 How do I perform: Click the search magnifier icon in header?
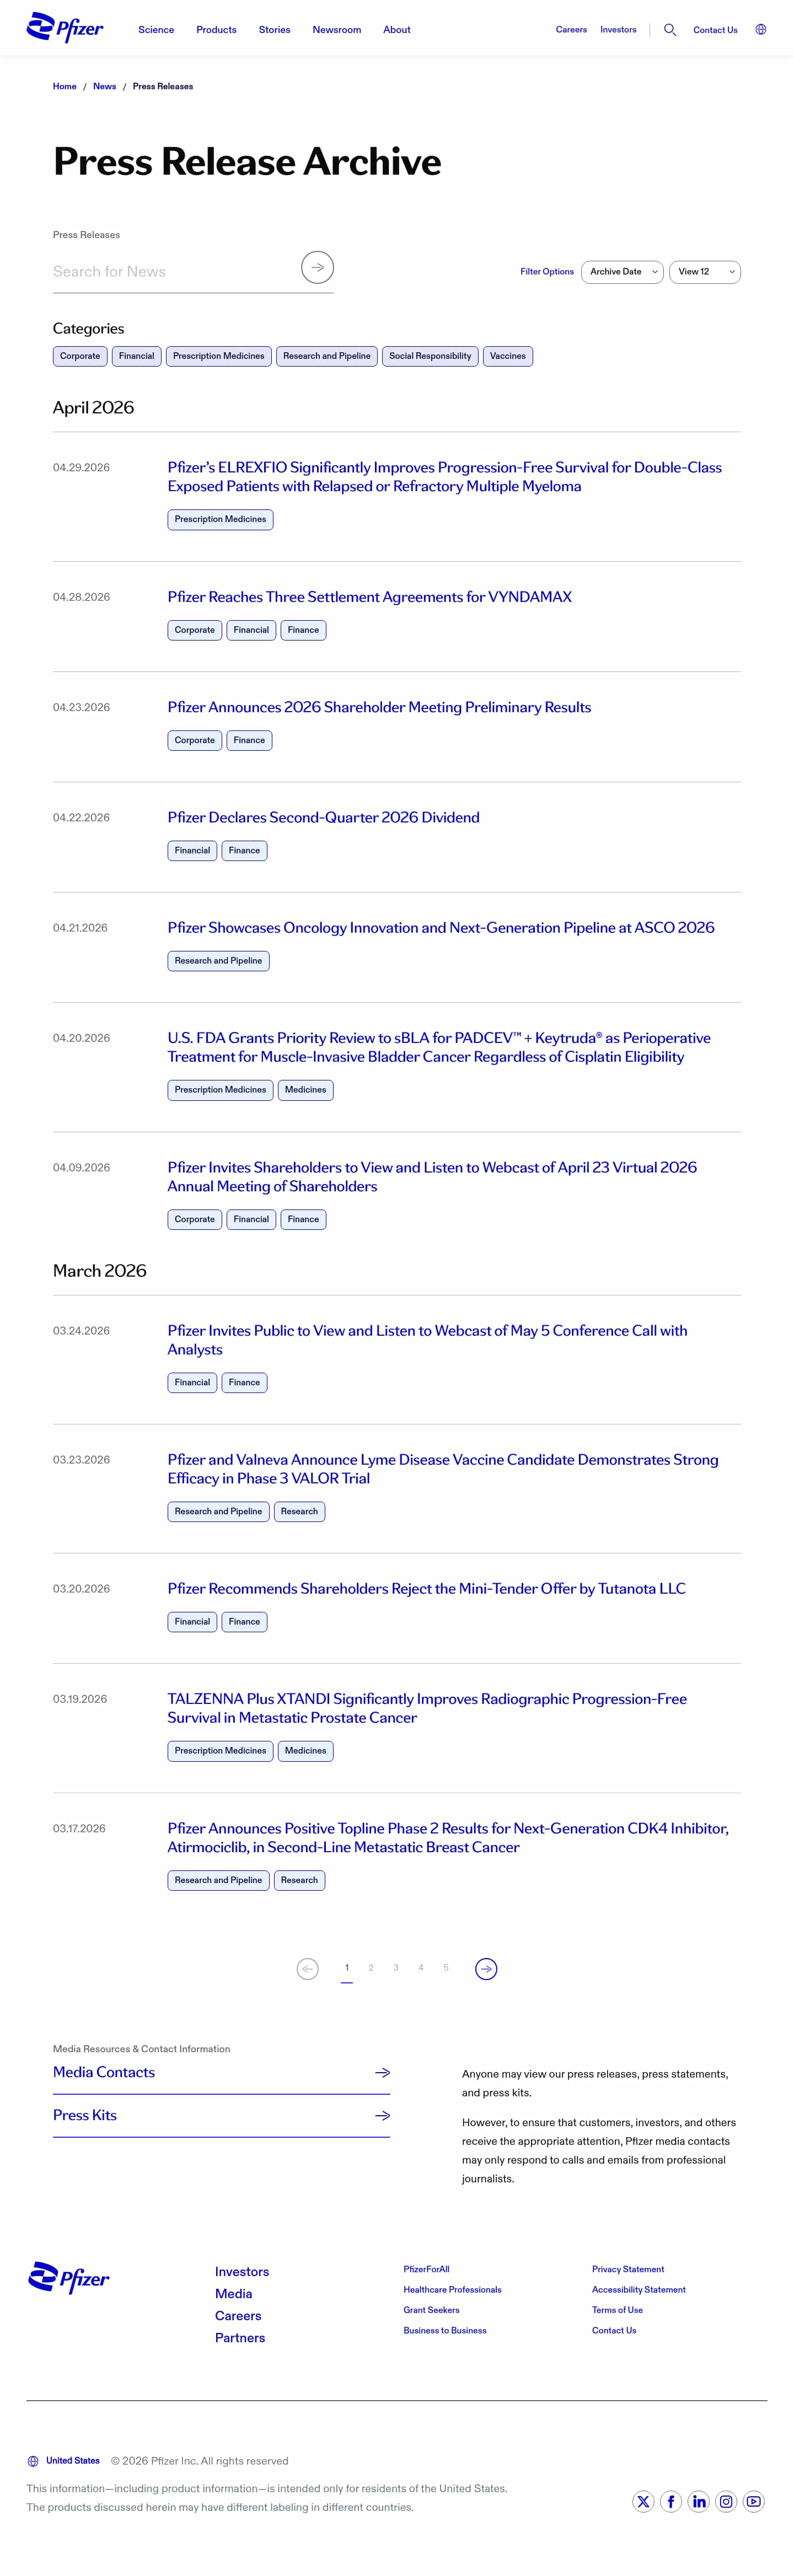[670, 30]
